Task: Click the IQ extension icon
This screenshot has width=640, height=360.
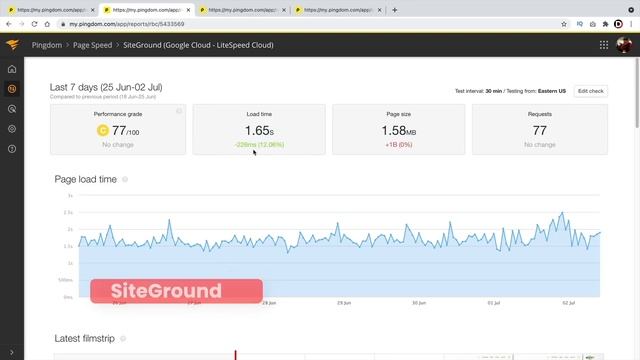Action: click(x=580, y=24)
